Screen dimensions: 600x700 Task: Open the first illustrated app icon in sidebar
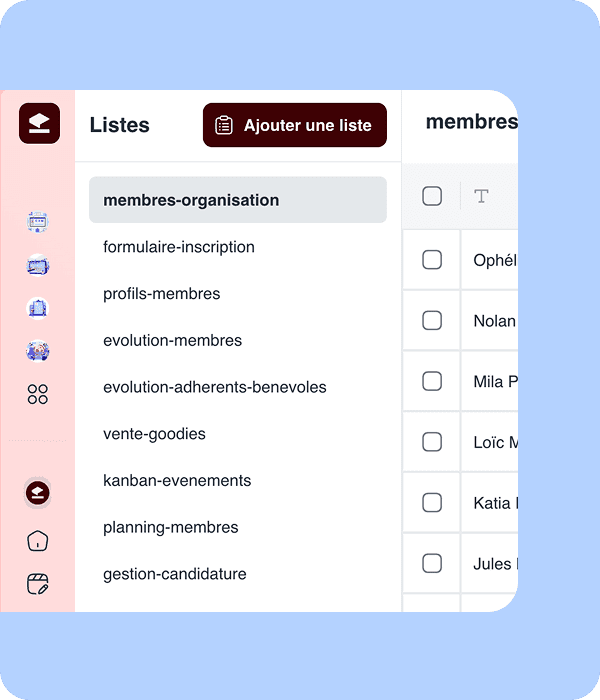(x=38, y=222)
